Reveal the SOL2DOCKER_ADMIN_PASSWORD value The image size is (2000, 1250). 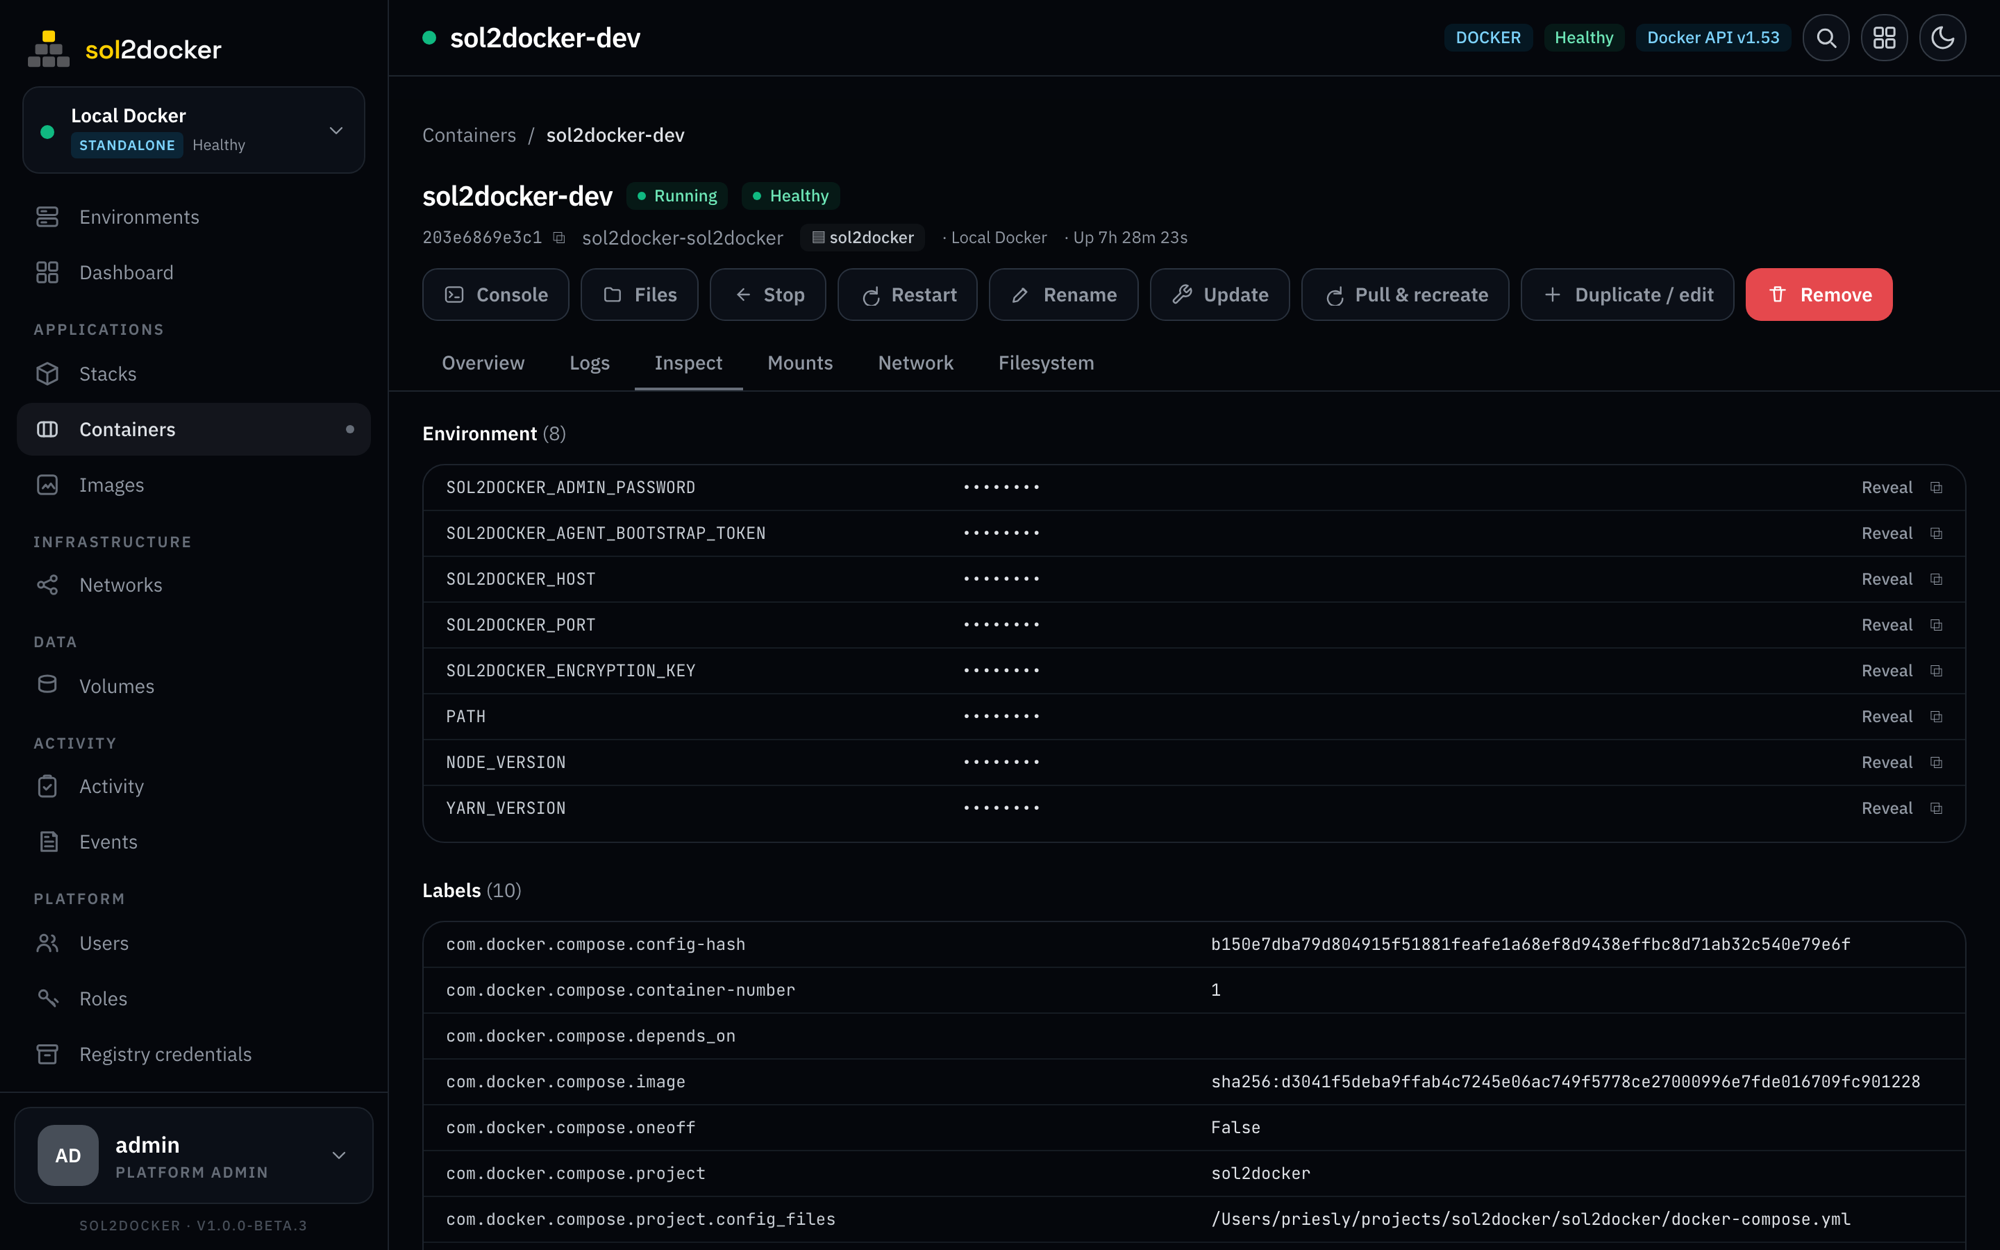coord(1886,488)
